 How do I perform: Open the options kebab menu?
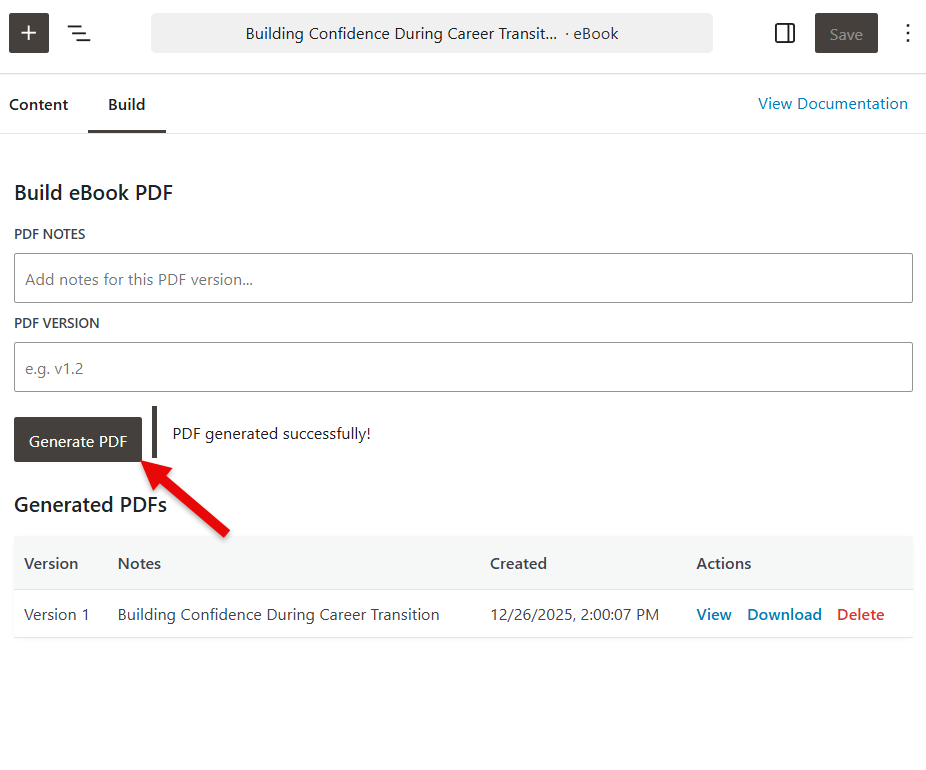(907, 33)
